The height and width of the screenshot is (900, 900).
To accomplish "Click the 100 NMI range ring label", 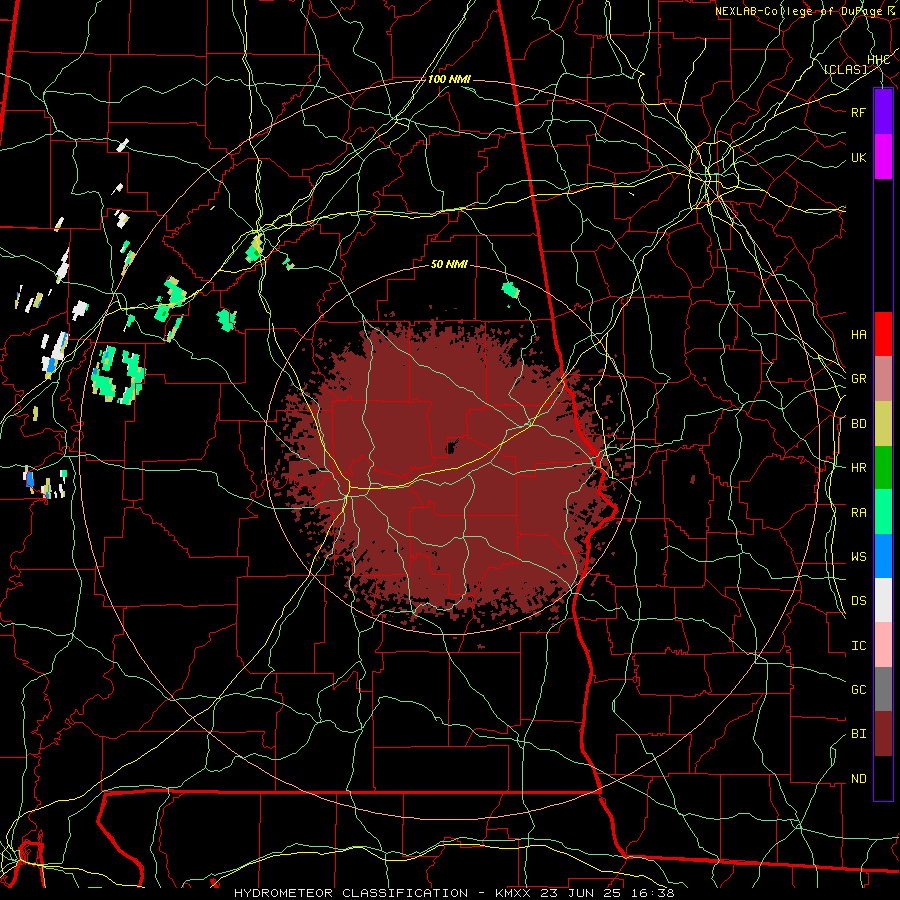I will (x=449, y=79).
